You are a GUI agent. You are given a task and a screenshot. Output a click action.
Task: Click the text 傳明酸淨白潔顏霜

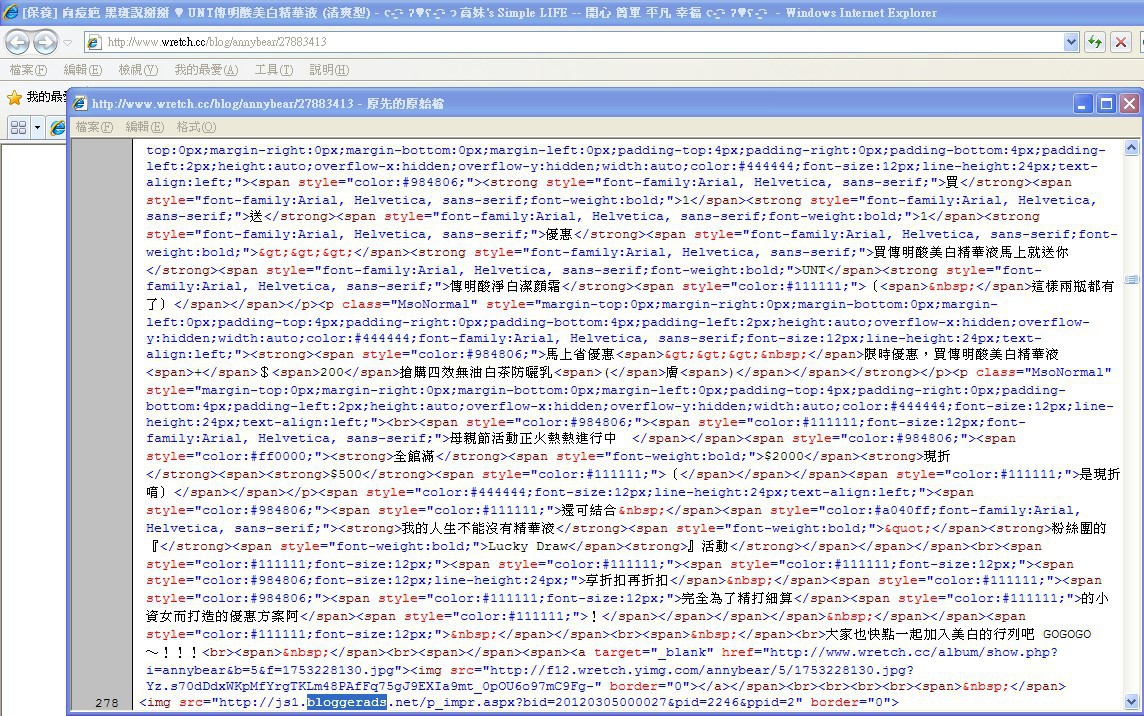tap(506, 286)
